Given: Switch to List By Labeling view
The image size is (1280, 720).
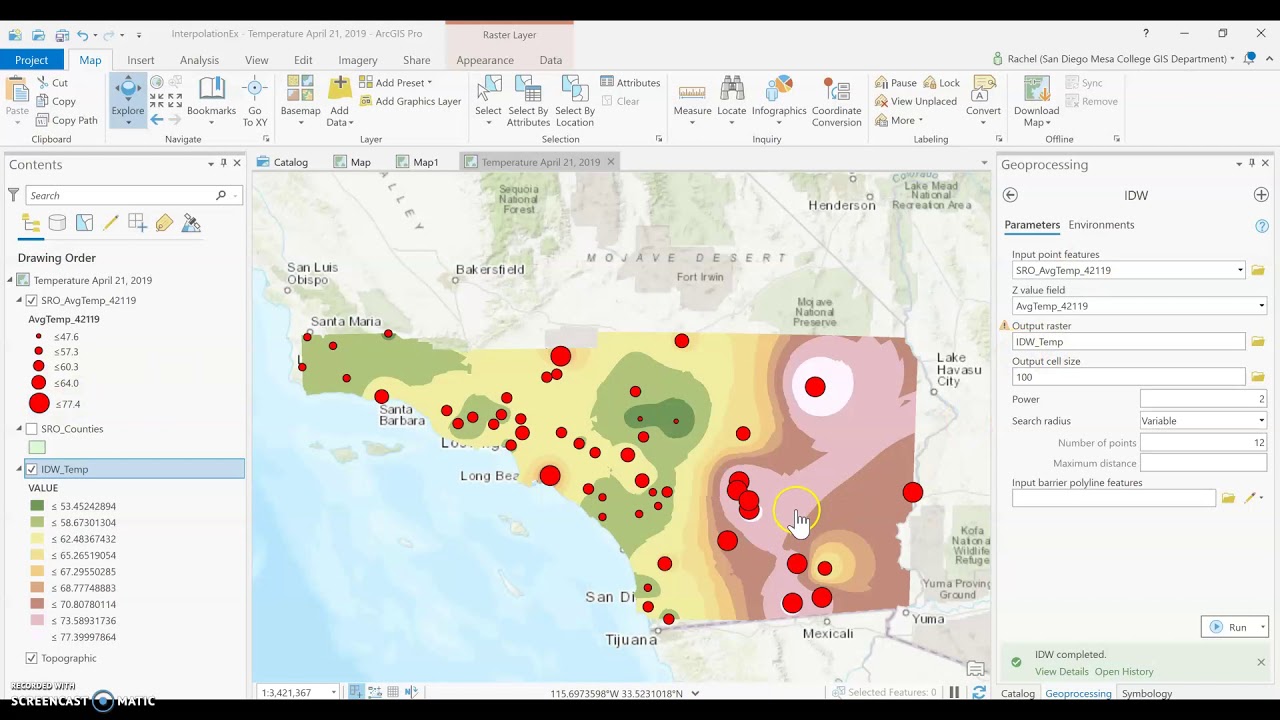Looking at the screenshot, I should click(x=164, y=224).
